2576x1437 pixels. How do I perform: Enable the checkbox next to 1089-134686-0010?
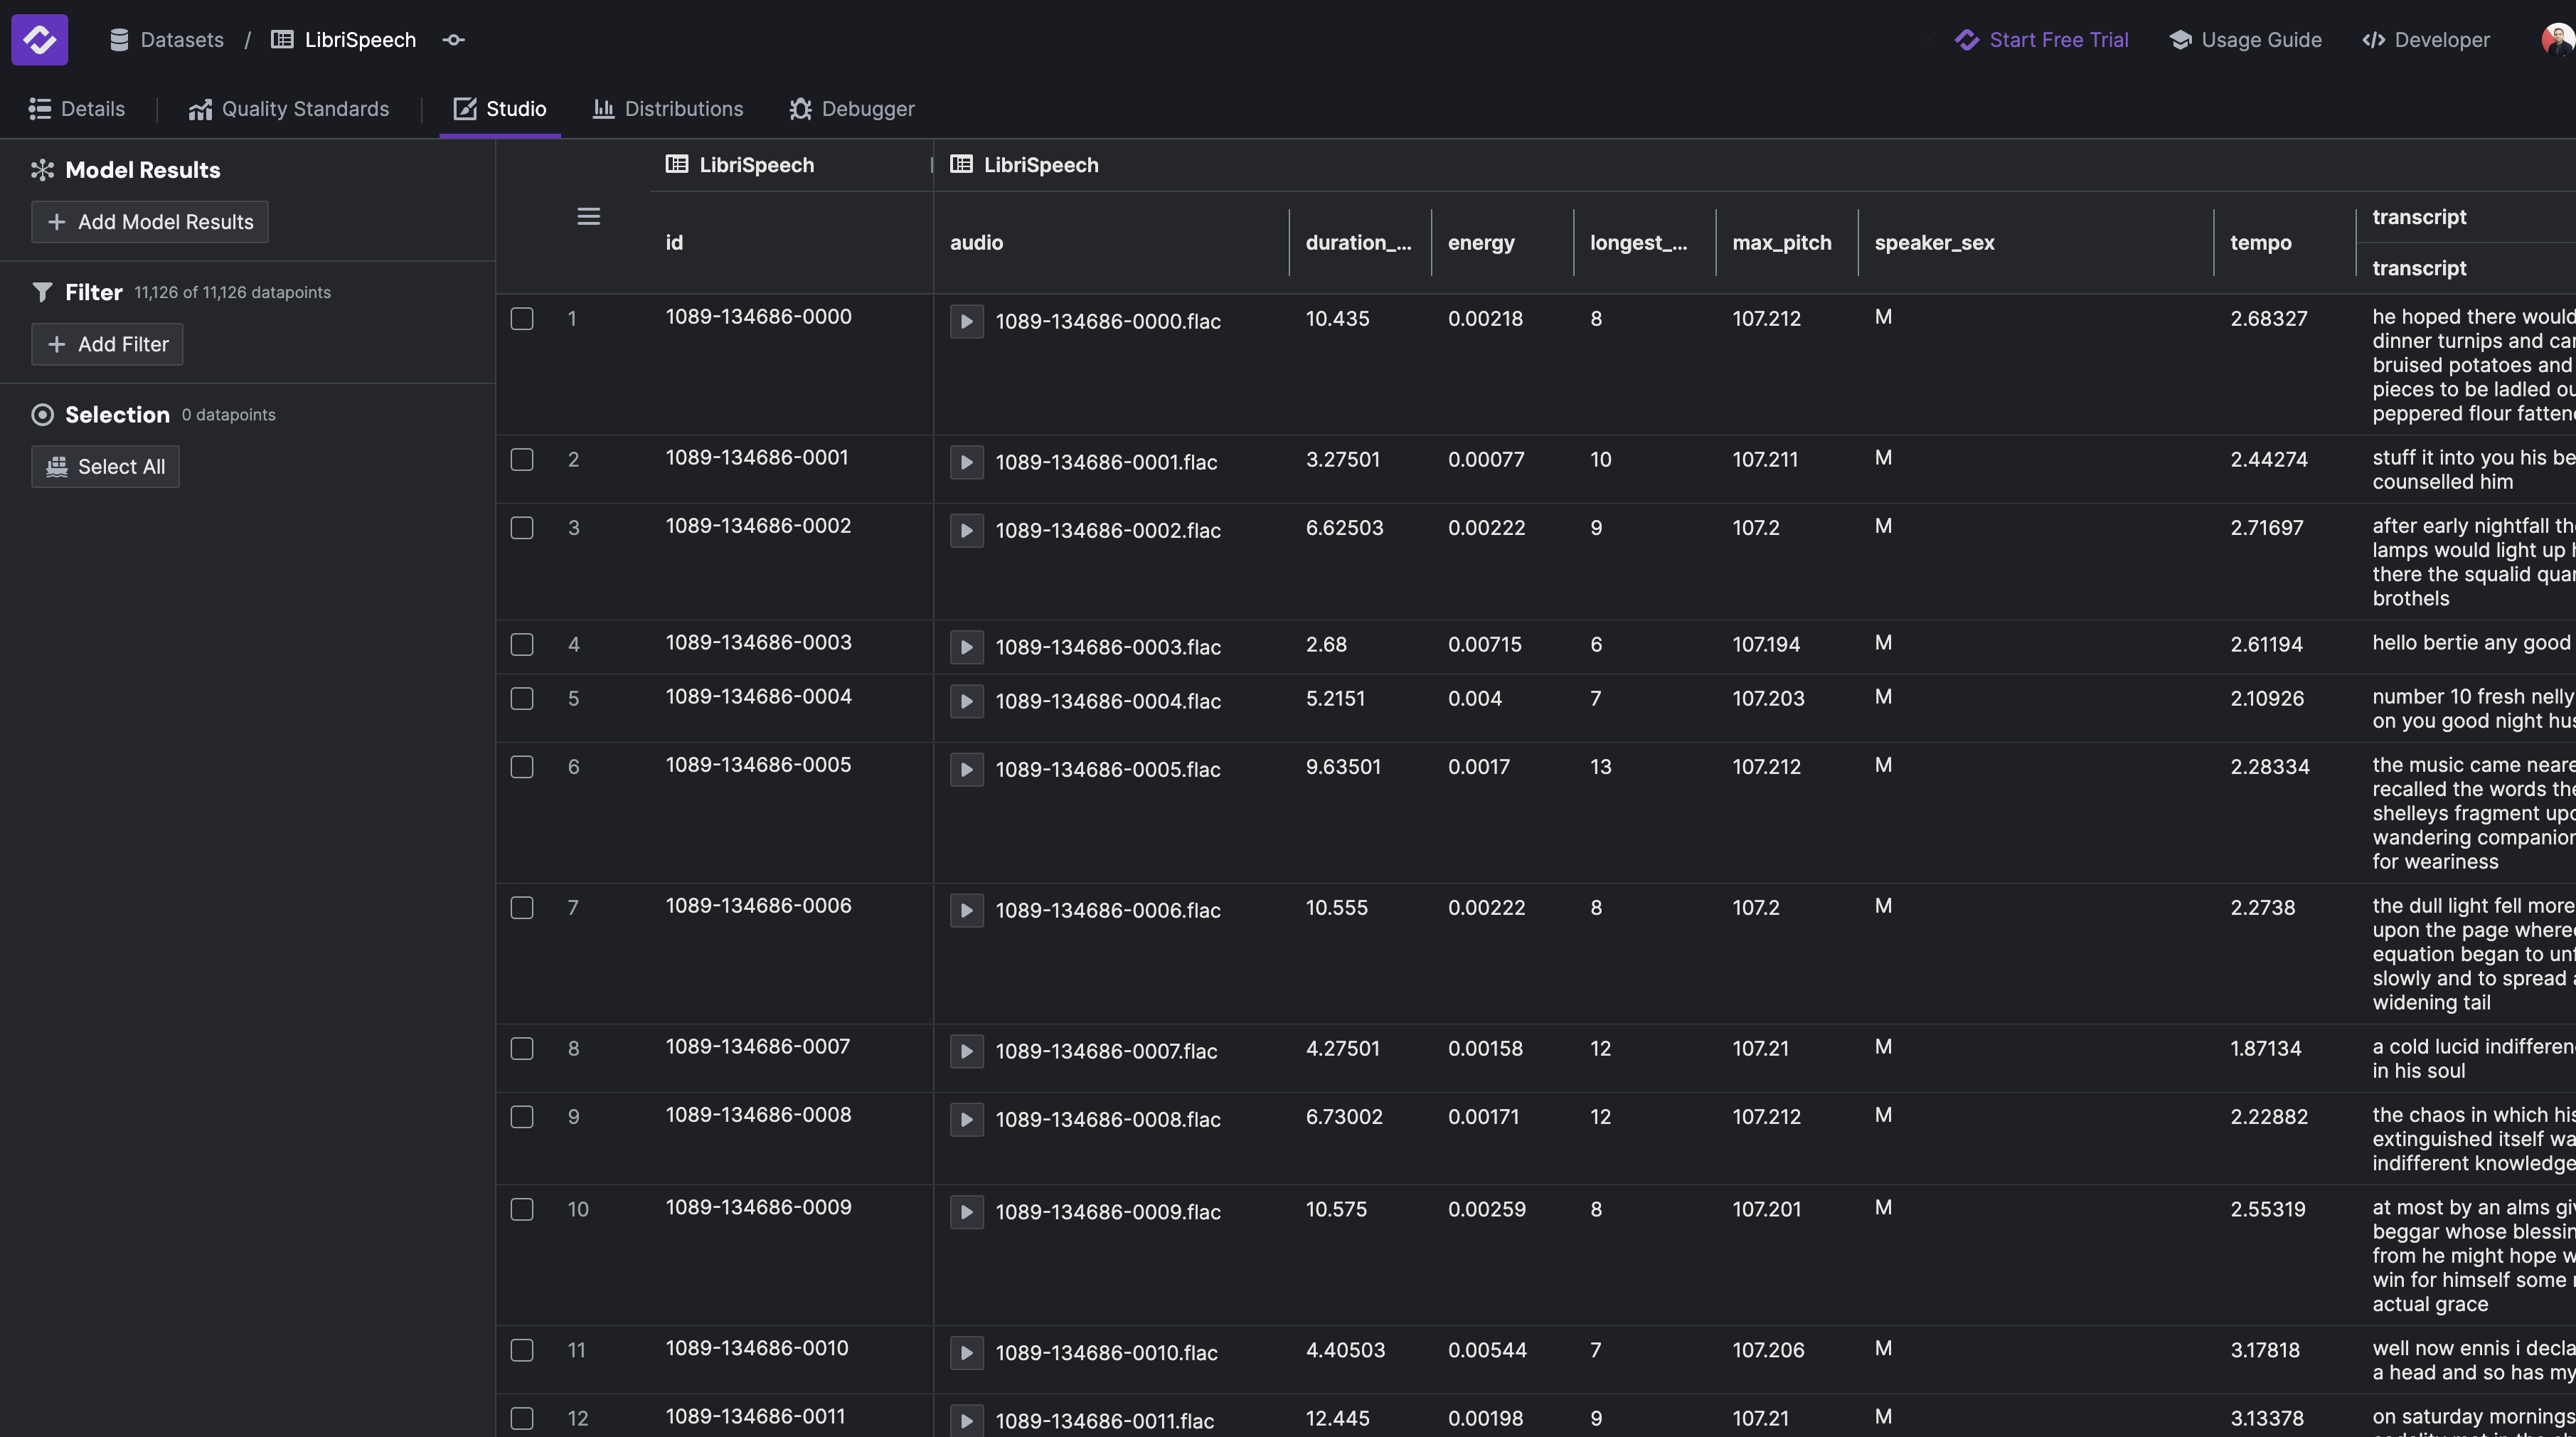[522, 1350]
